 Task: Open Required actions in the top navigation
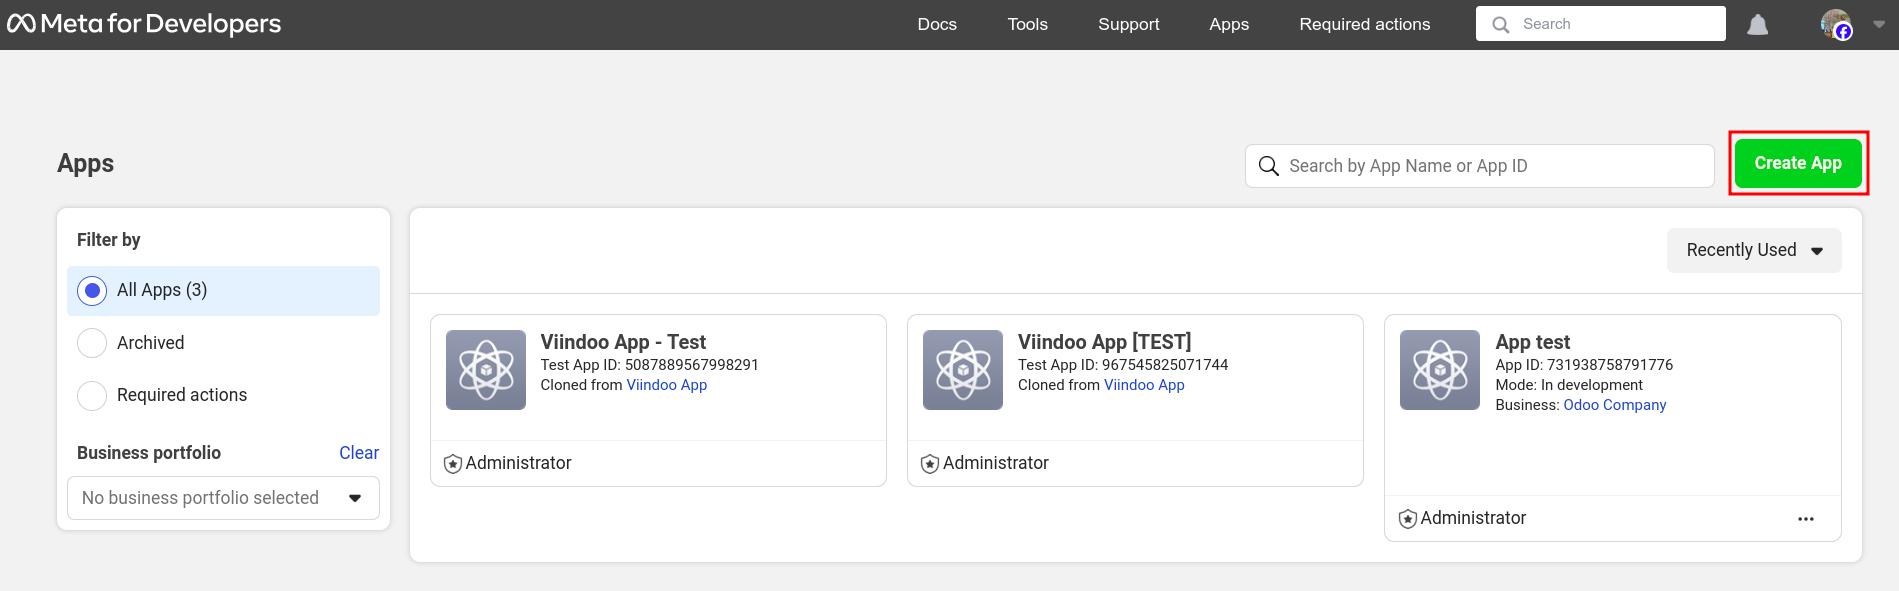[1364, 24]
